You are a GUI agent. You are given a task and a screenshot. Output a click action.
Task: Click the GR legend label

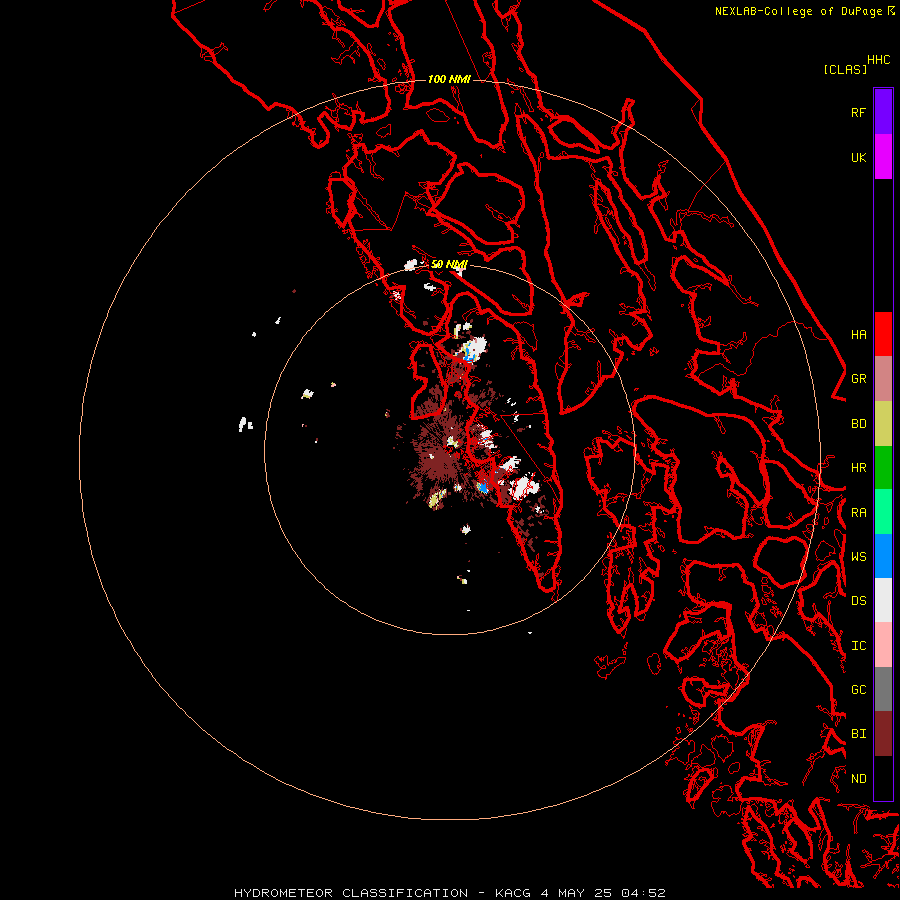pyautogui.click(x=858, y=379)
